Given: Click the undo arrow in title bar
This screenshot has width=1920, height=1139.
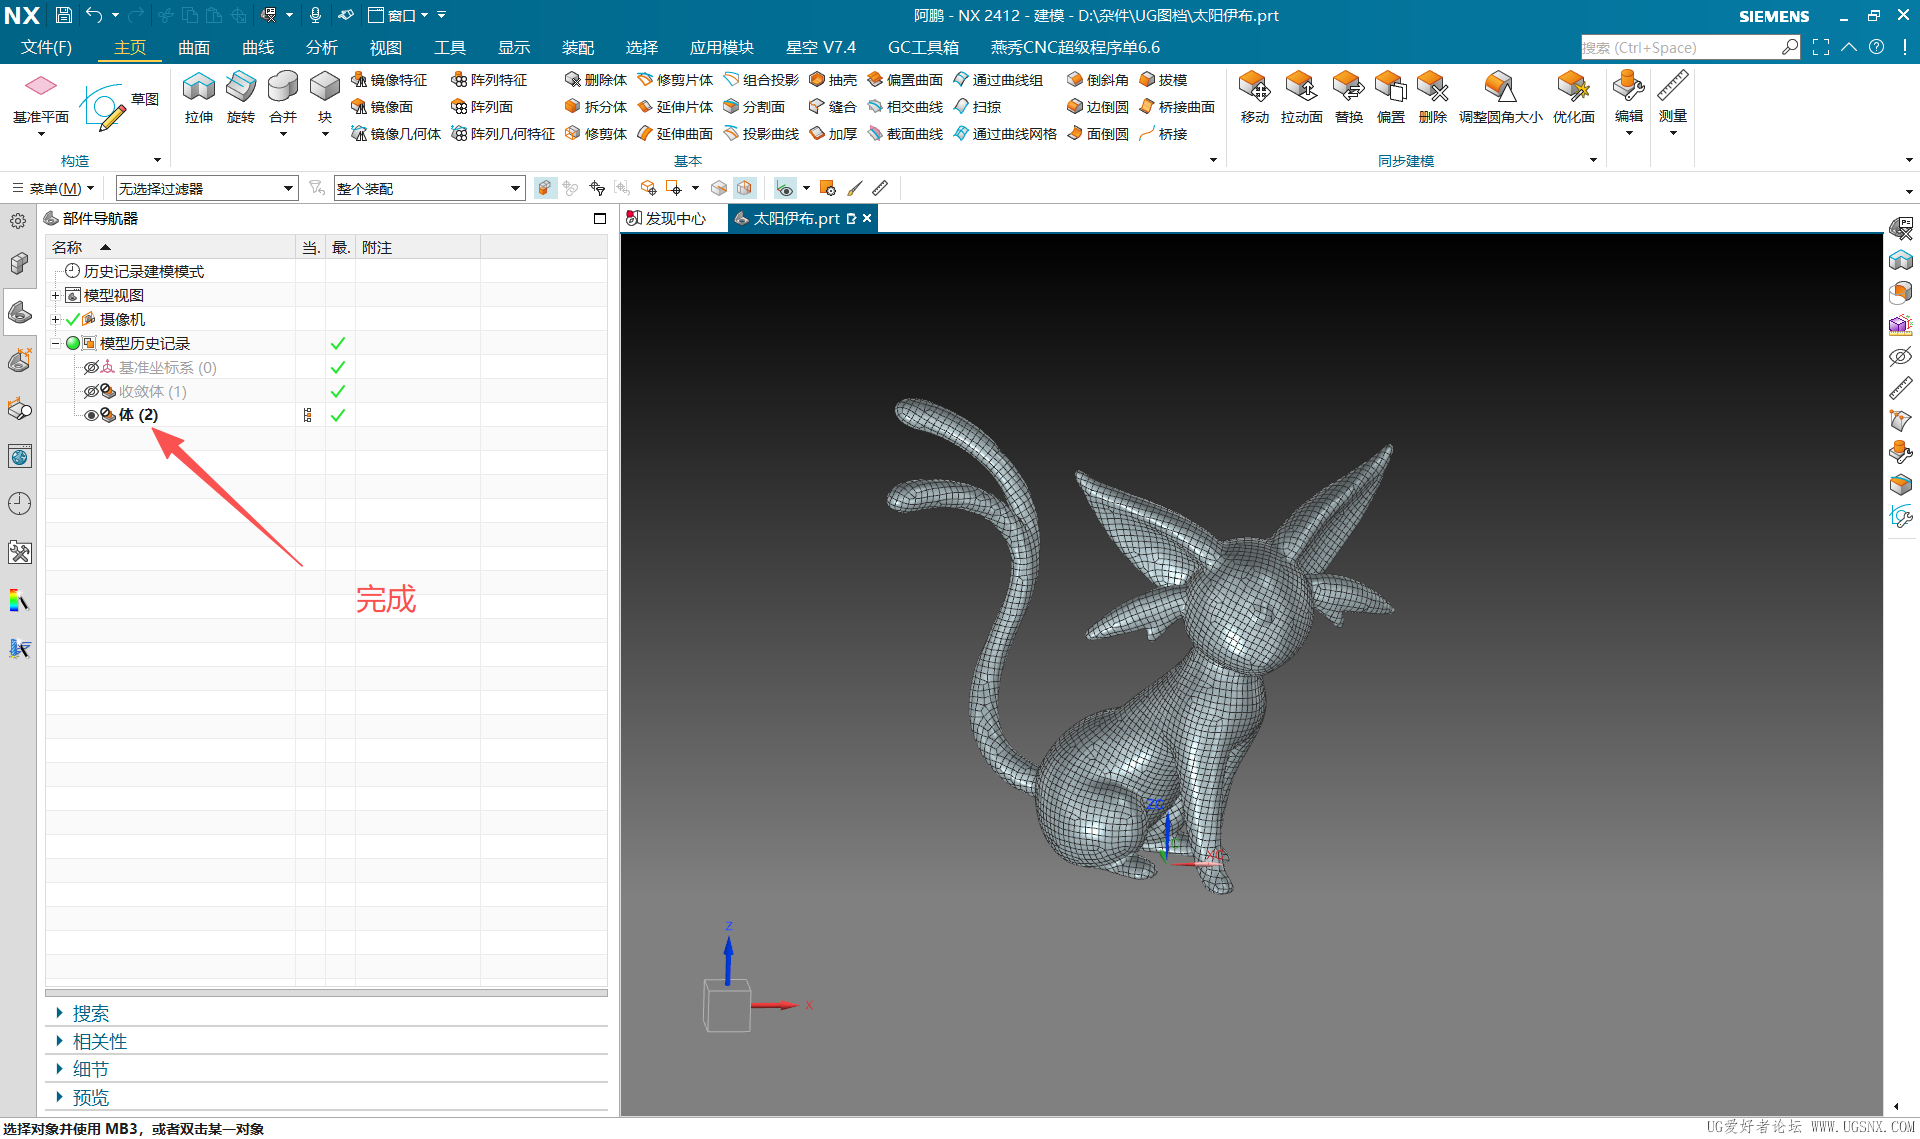Looking at the screenshot, I should pos(94,15).
